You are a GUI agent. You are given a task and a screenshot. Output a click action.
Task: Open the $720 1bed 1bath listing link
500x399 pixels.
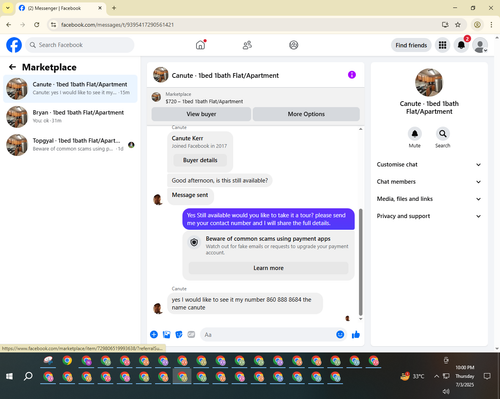pos(204,101)
